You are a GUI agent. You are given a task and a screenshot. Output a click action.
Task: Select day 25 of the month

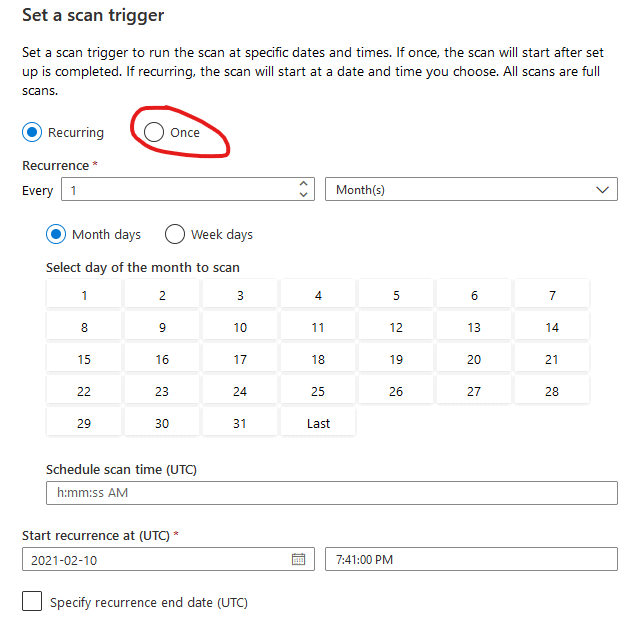click(x=318, y=391)
